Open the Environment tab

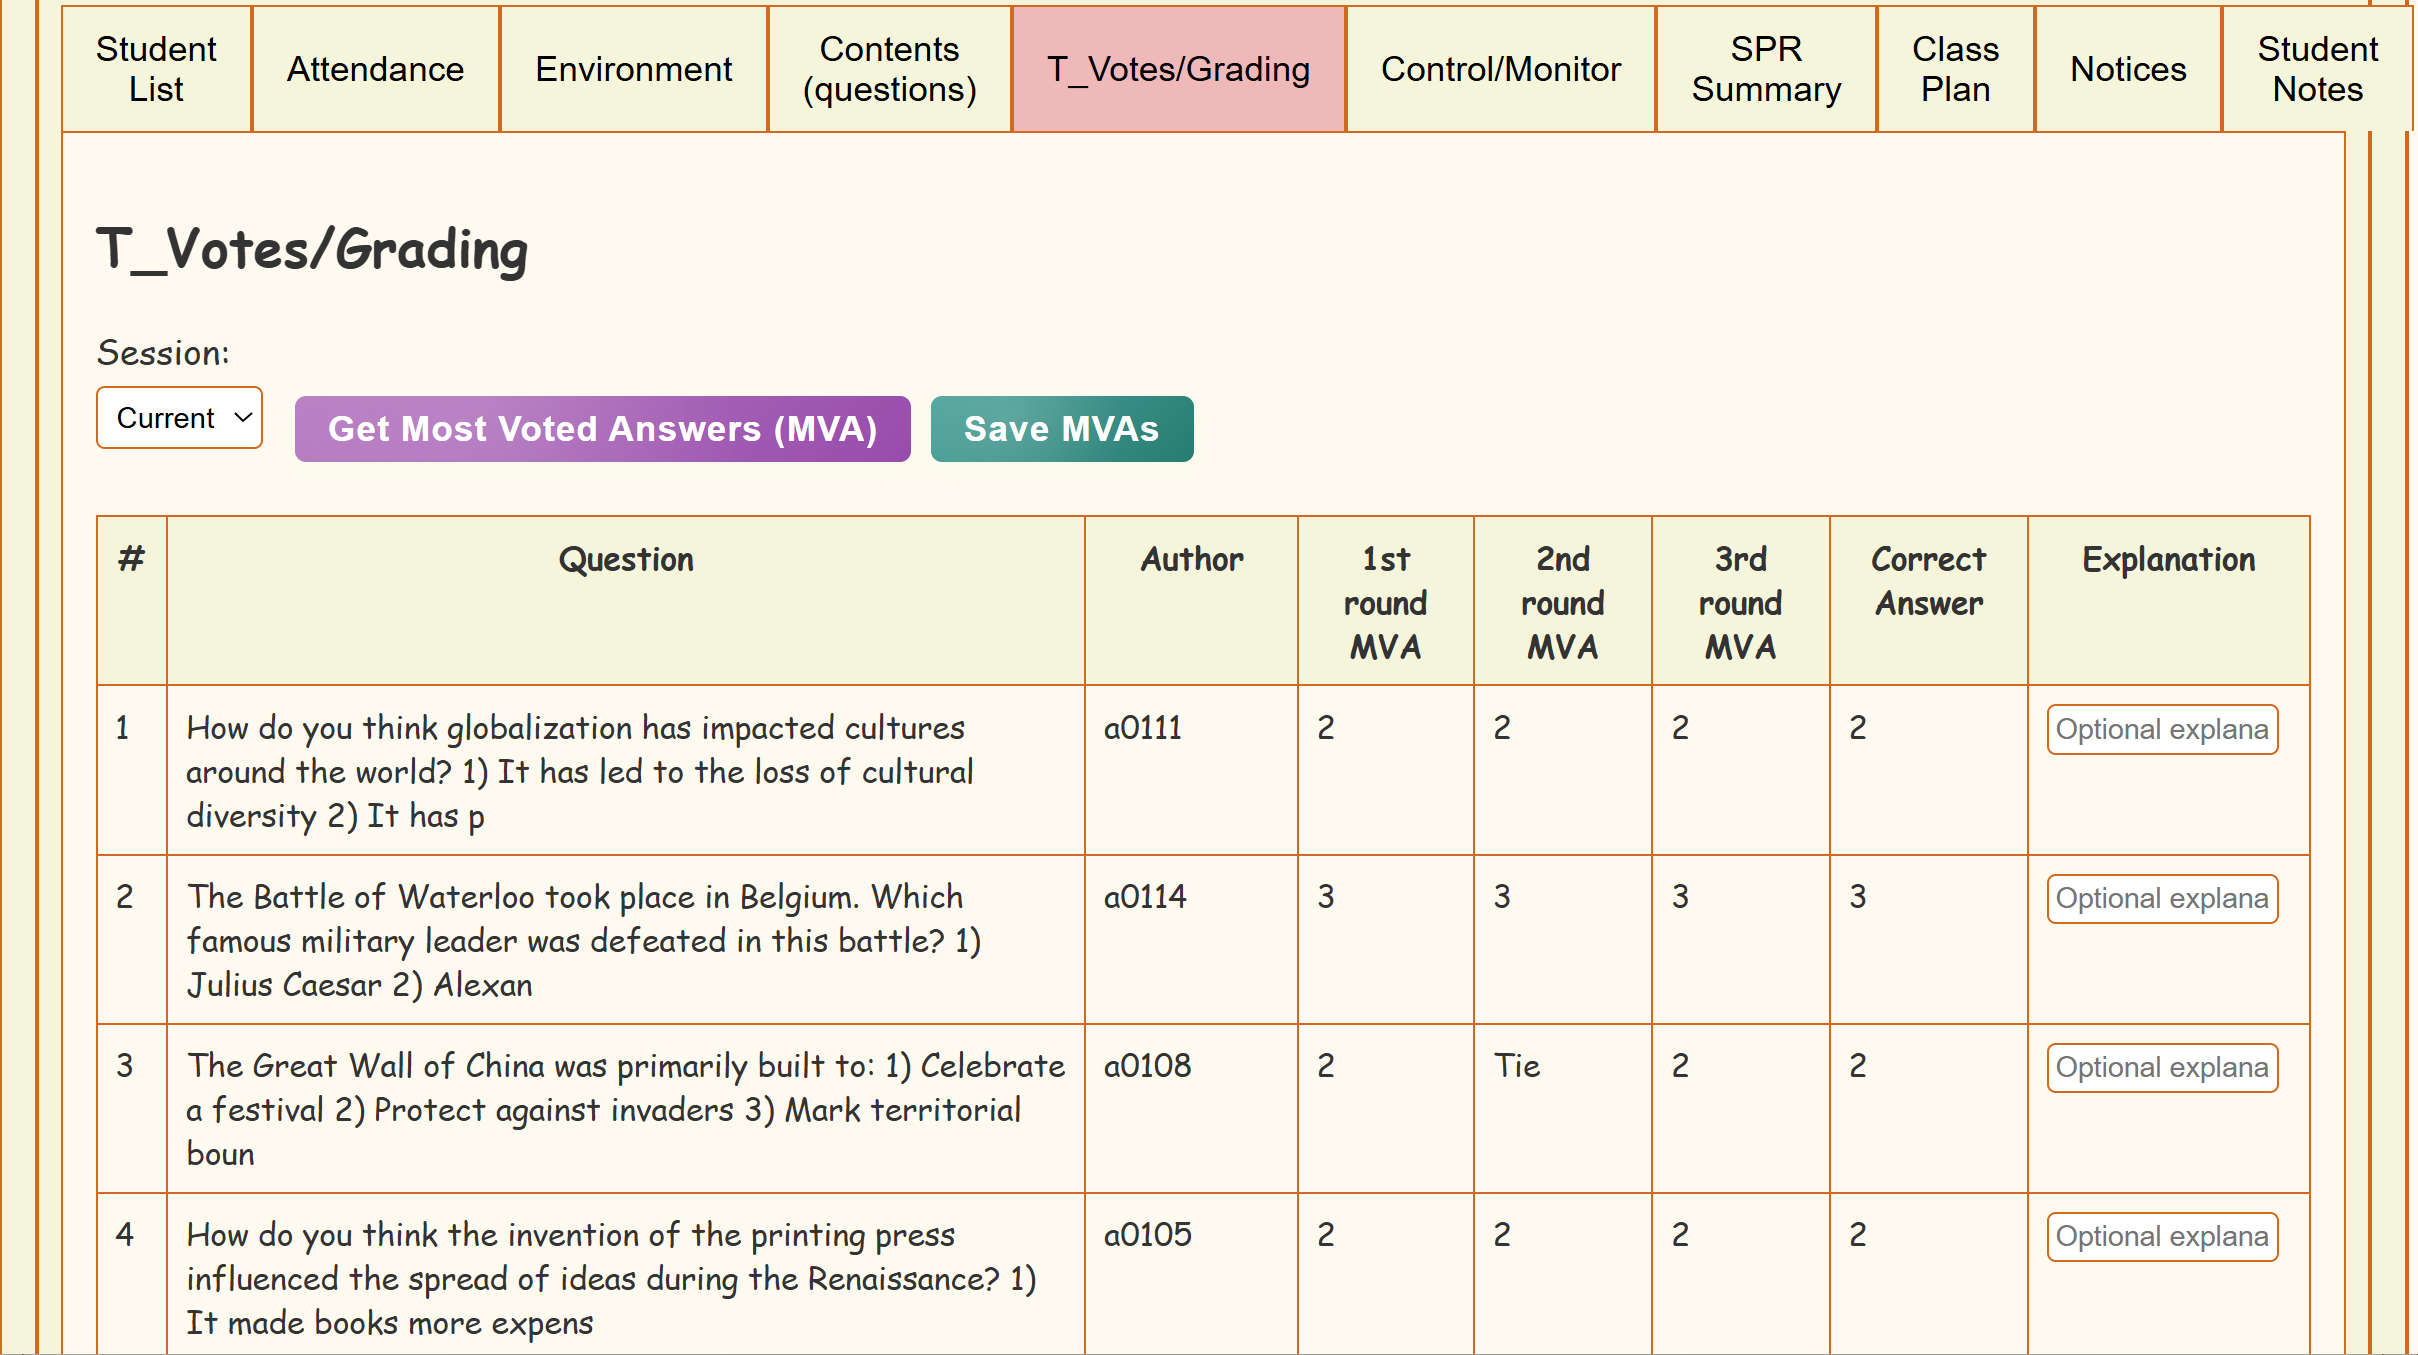point(633,69)
